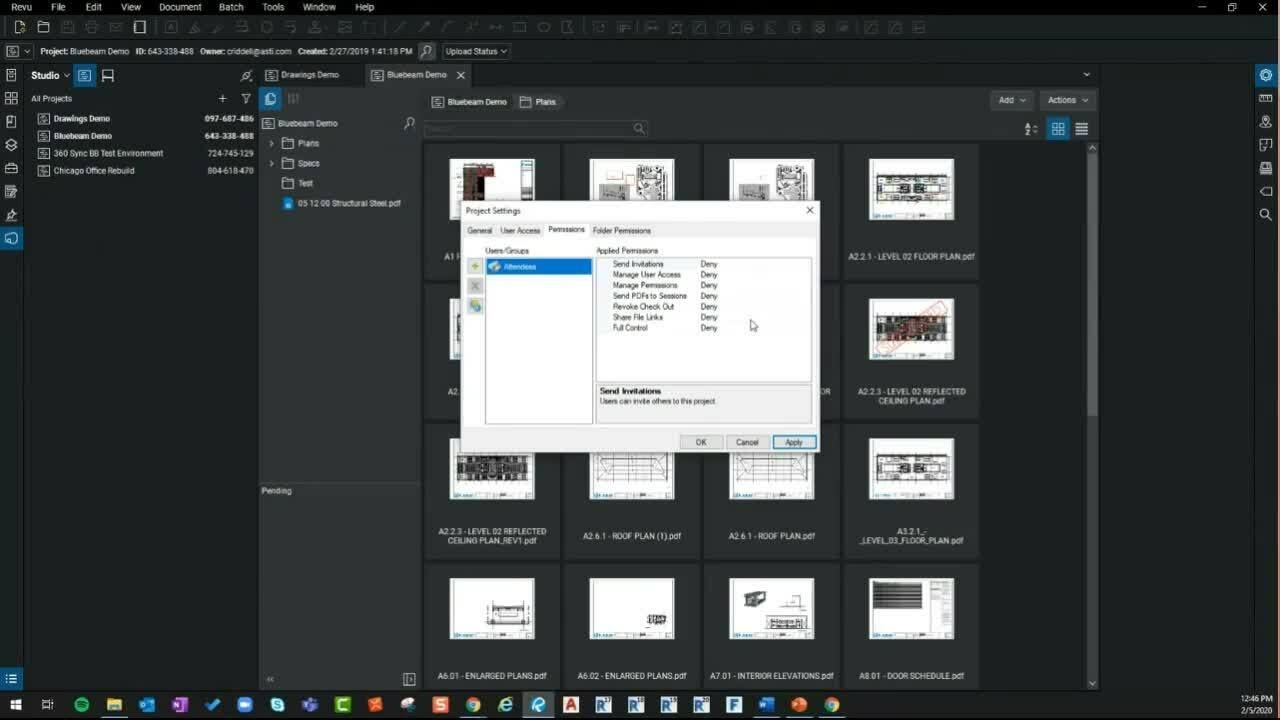
Task: Open the project selector dropdown left of Project label
Action: pyautogui.click(x=18, y=51)
